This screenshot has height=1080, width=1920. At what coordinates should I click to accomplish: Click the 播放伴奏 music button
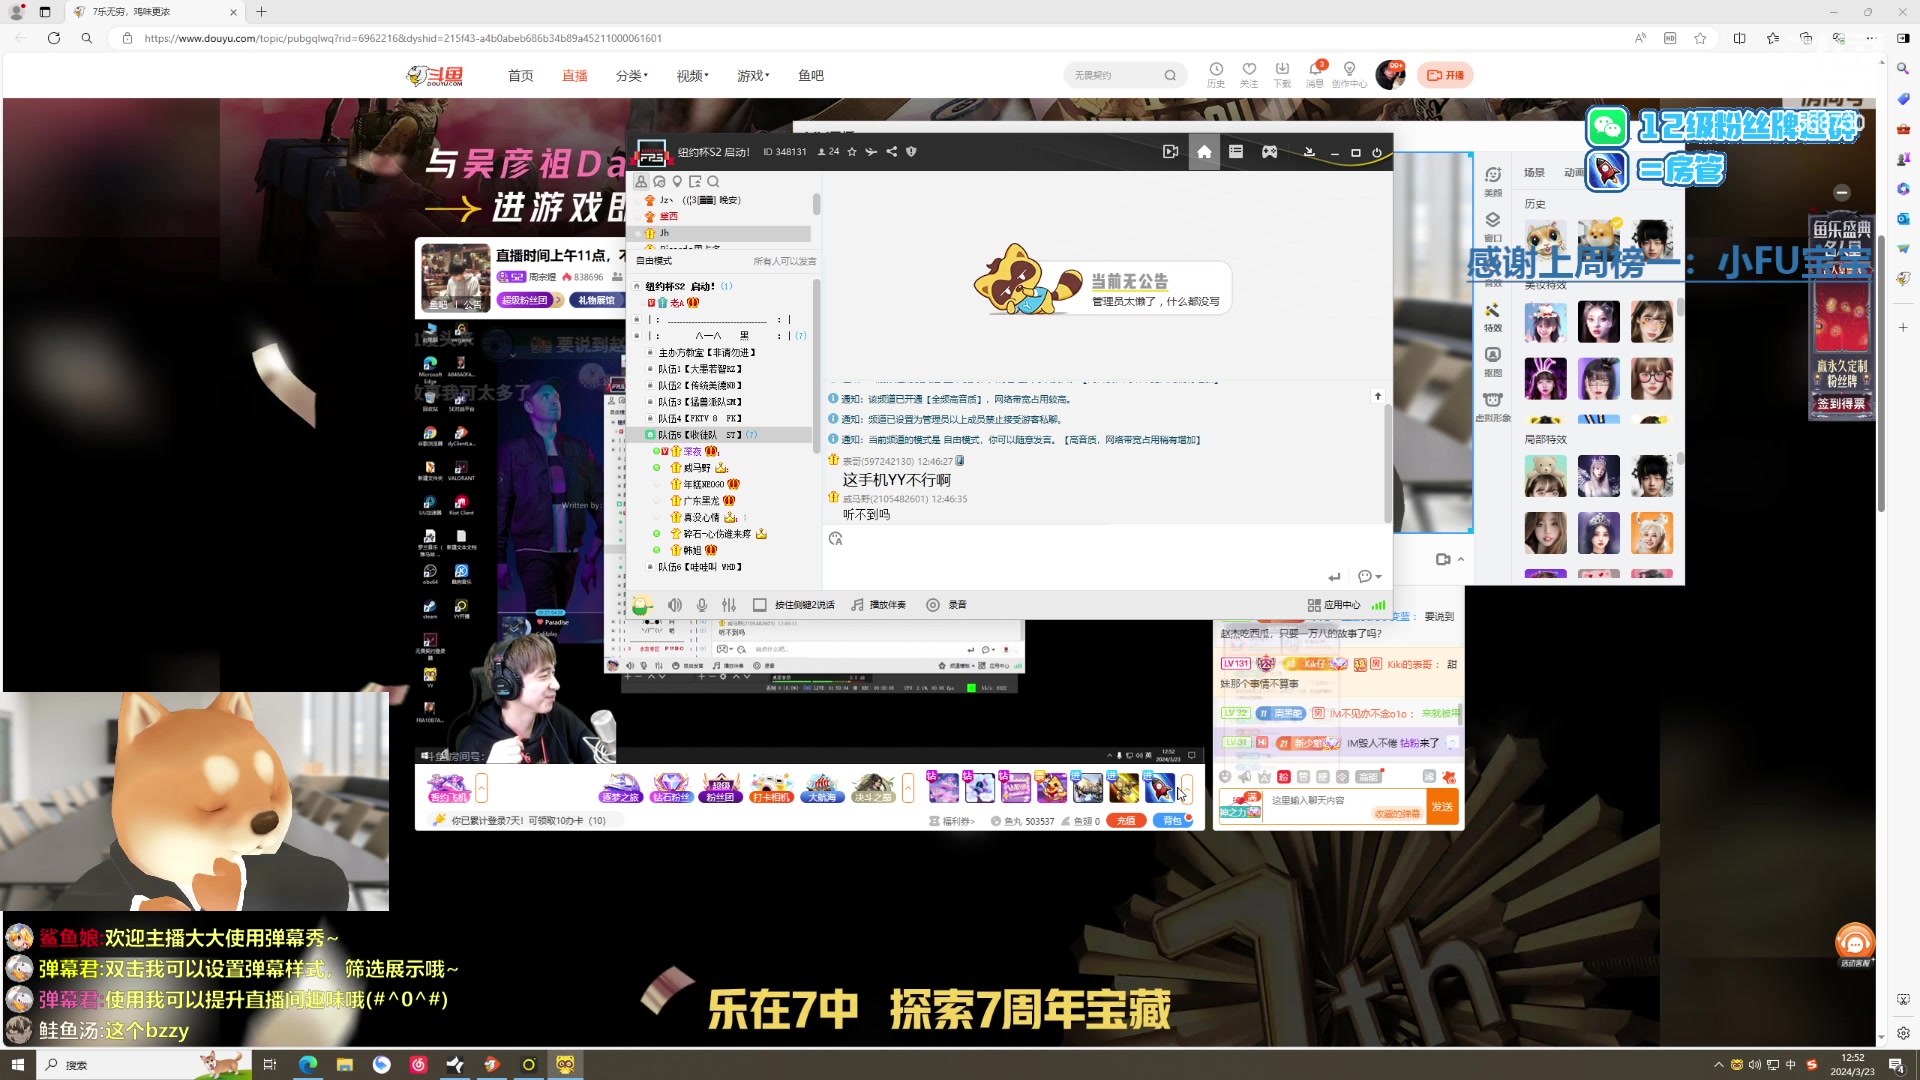(x=879, y=605)
